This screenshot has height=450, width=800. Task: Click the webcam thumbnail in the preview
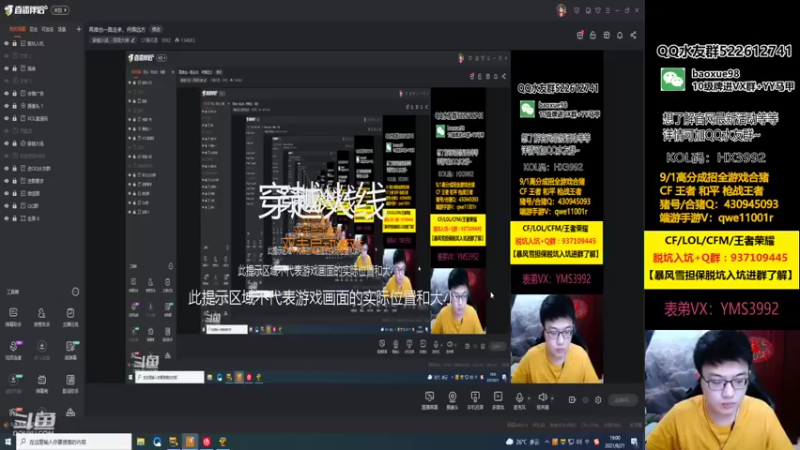click(x=557, y=338)
